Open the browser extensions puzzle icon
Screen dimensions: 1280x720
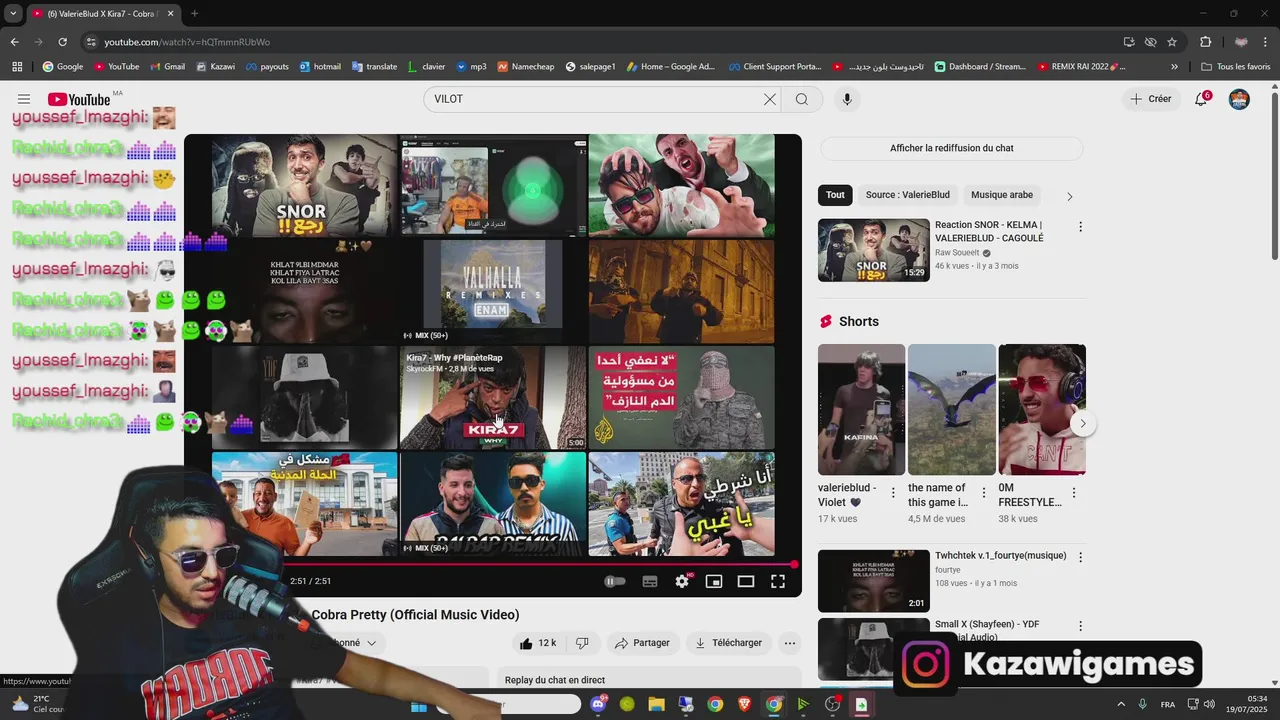coord(1205,42)
